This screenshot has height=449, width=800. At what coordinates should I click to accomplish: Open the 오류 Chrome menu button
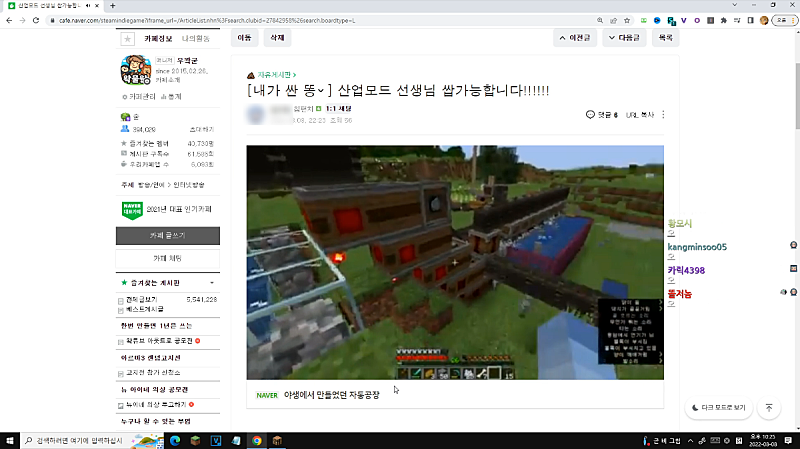785,20
